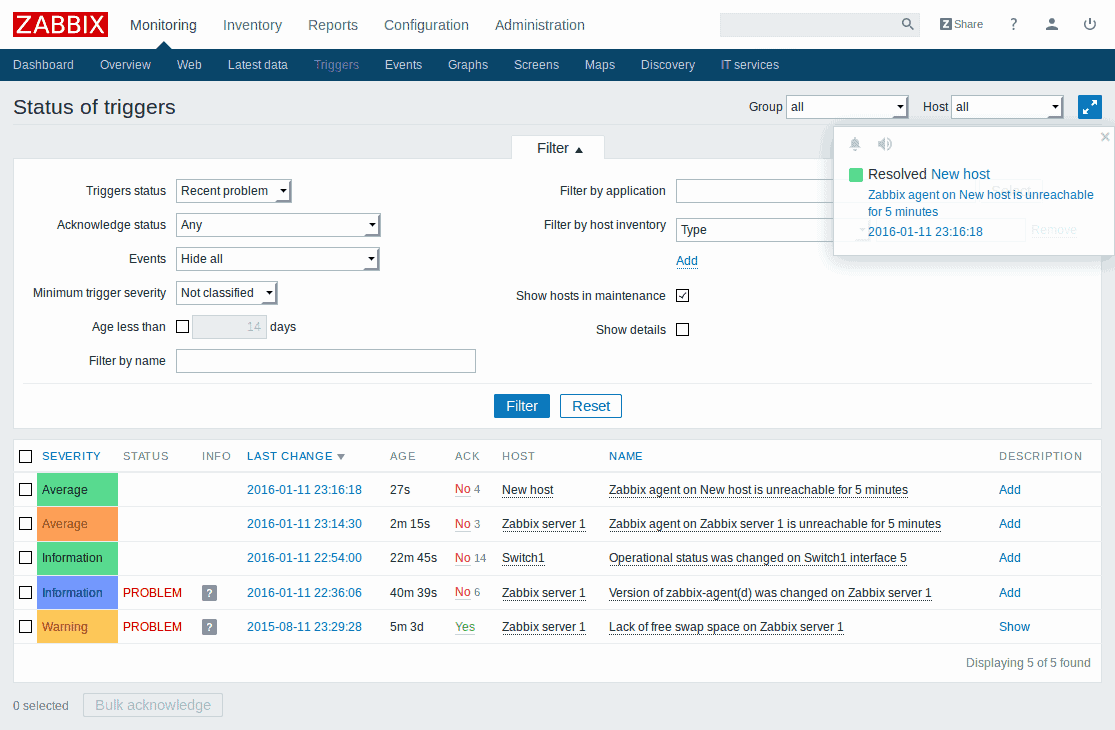Uncheck Show hosts in maintenance

click(682, 296)
